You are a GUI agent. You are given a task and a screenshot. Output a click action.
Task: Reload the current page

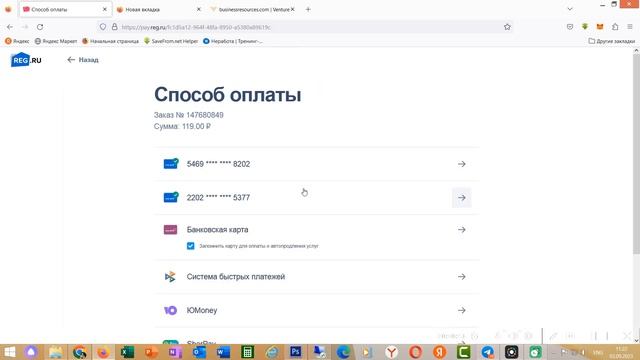click(x=40, y=27)
